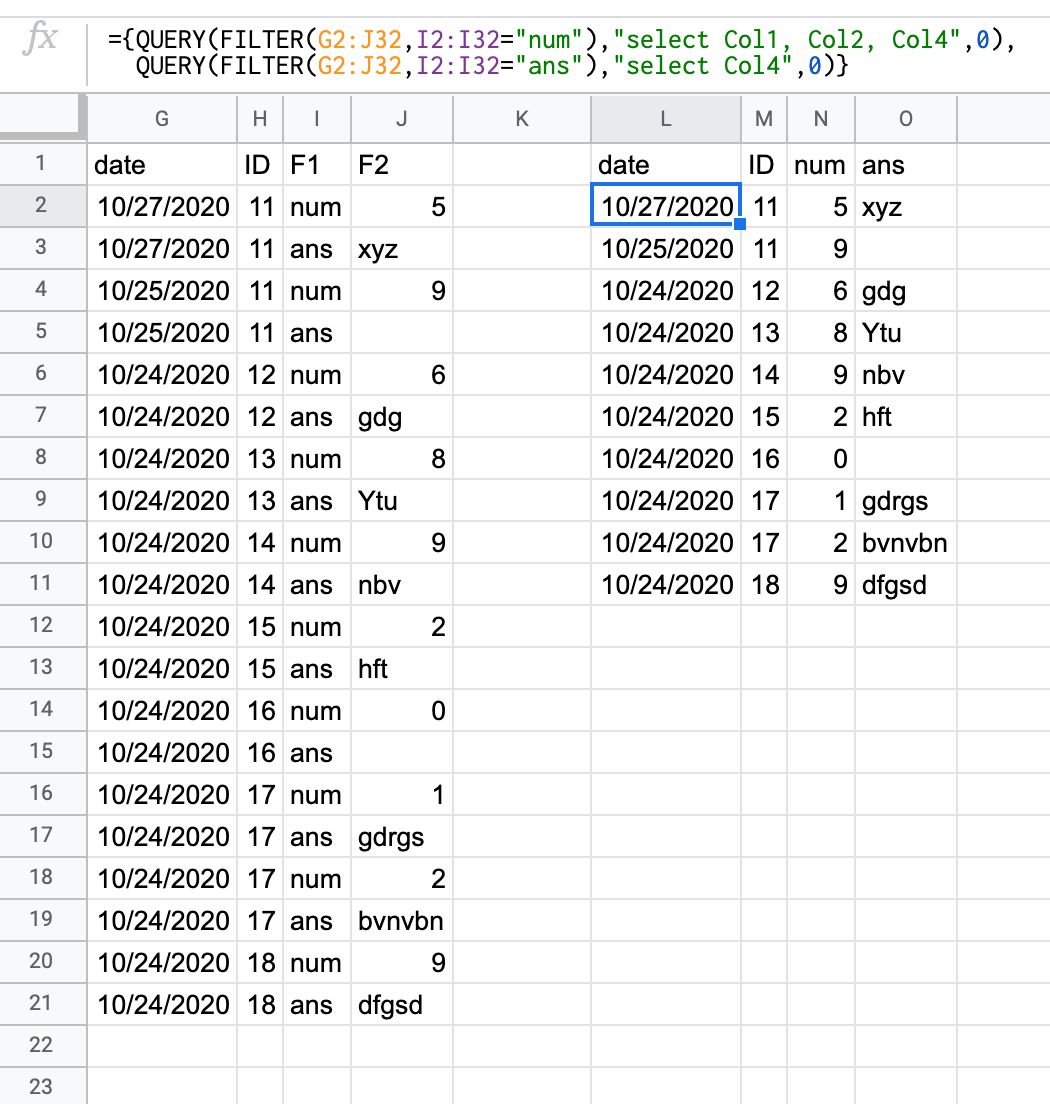Select column H header
The height and width of the screenshot is (1104, 1050).
pos(260,119)
